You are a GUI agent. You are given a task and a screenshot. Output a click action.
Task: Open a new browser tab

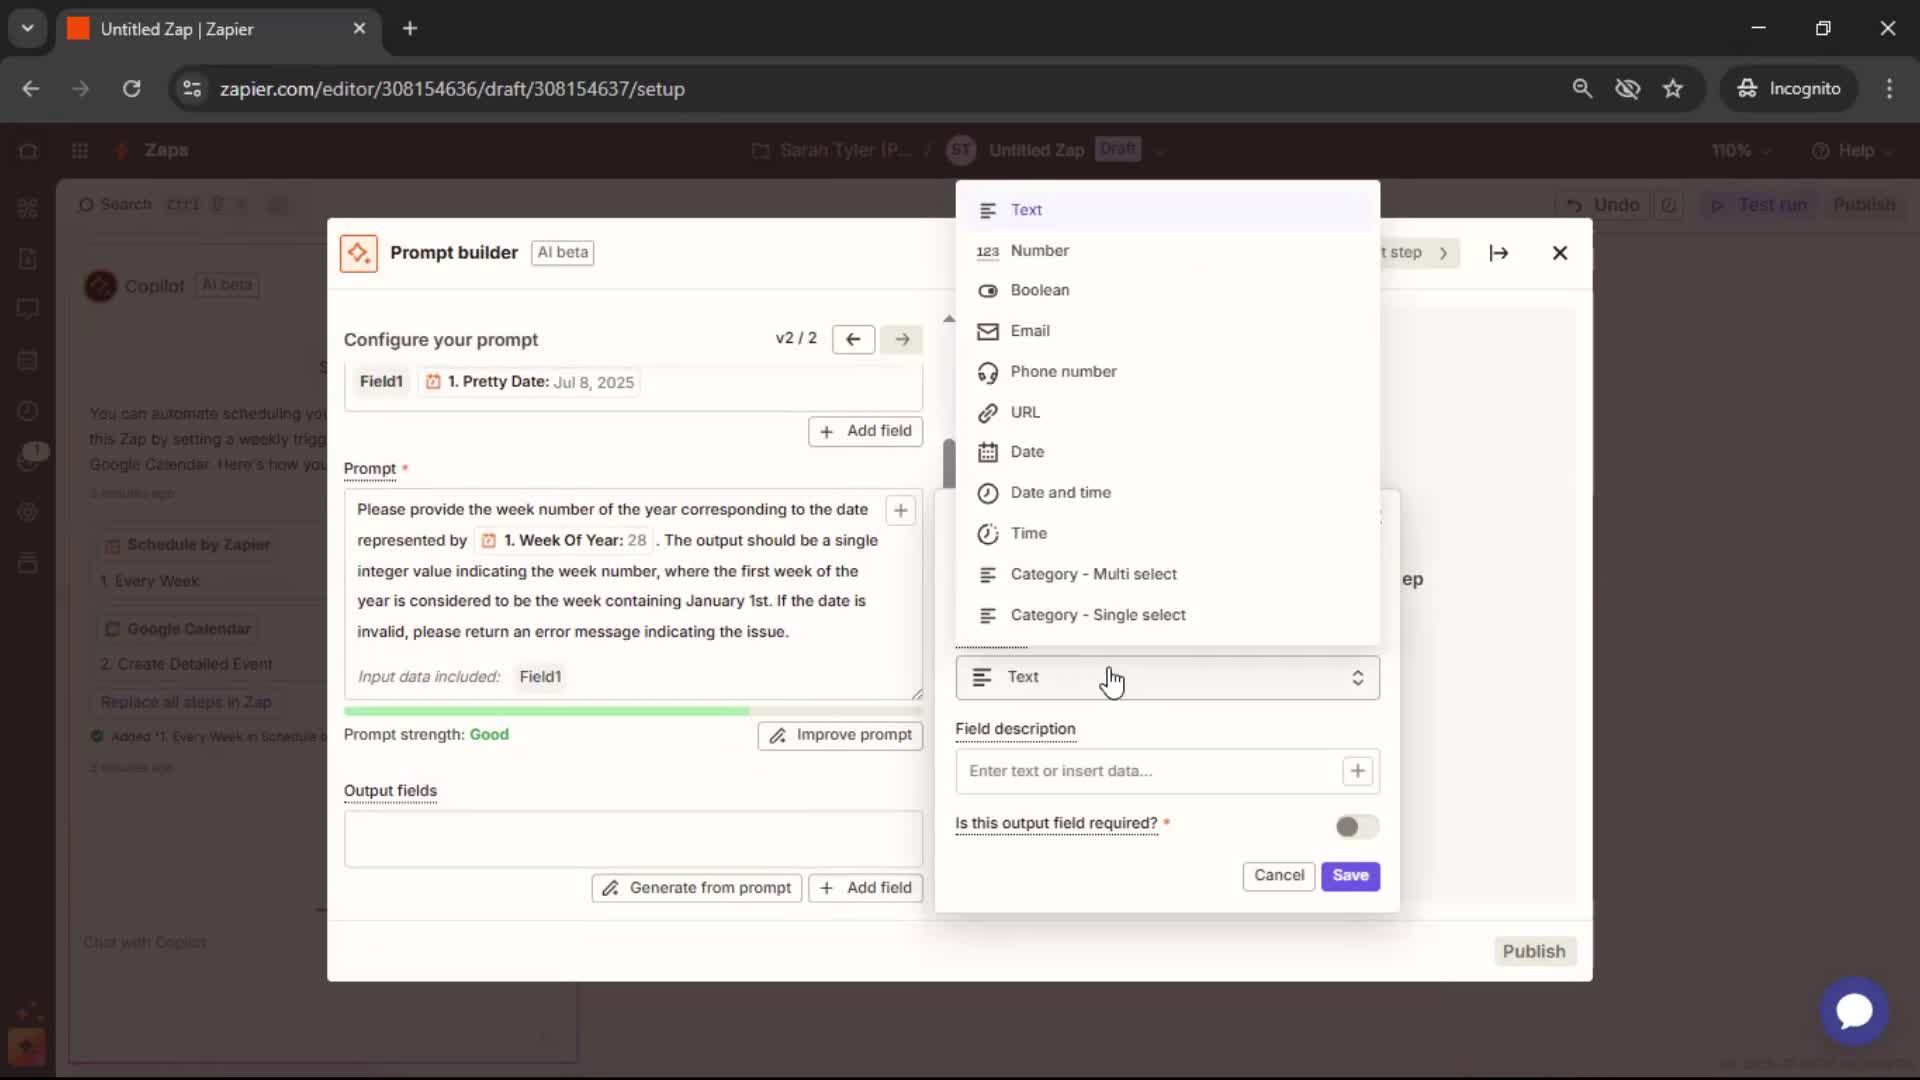point(410,29)
